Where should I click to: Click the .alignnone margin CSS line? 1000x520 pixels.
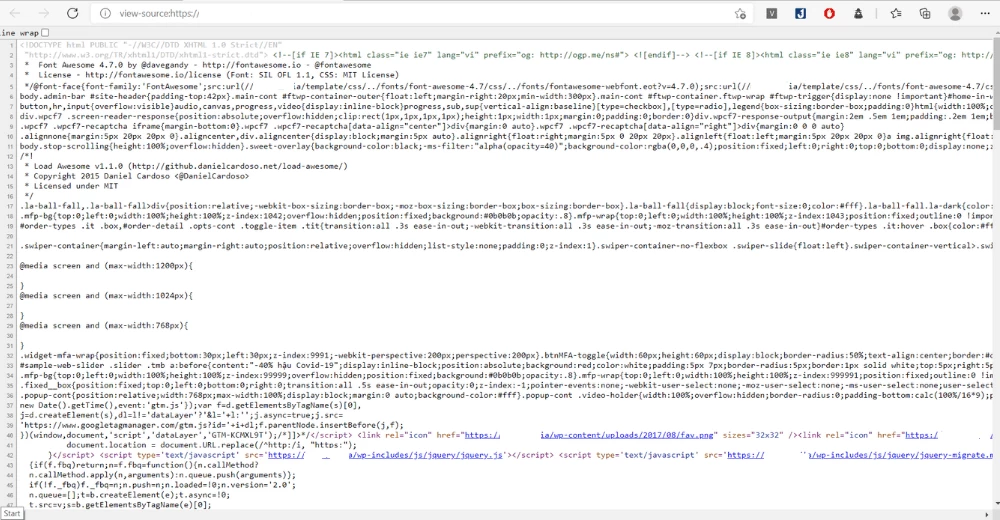[x=506, y=137]
